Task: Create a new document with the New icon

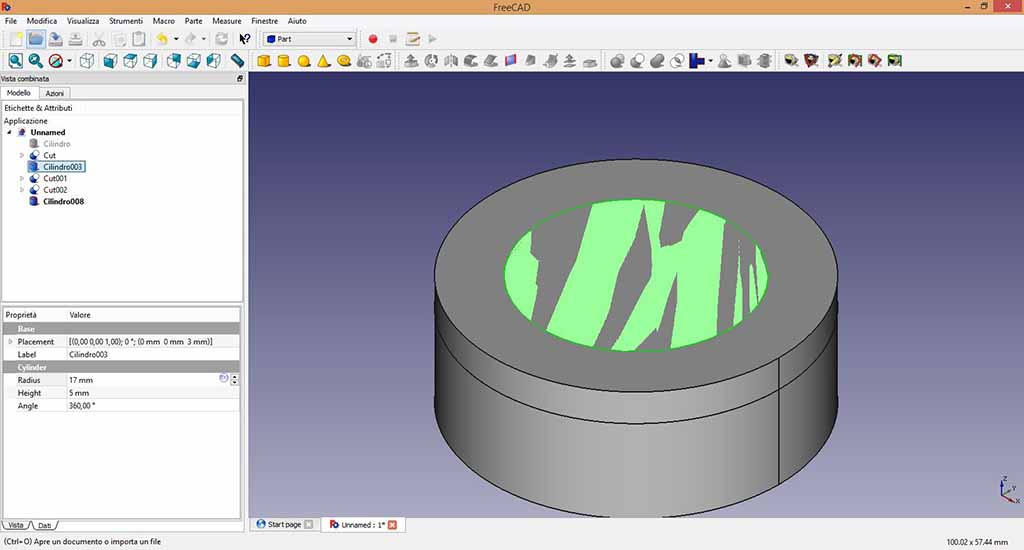Action: coord(16,39)
